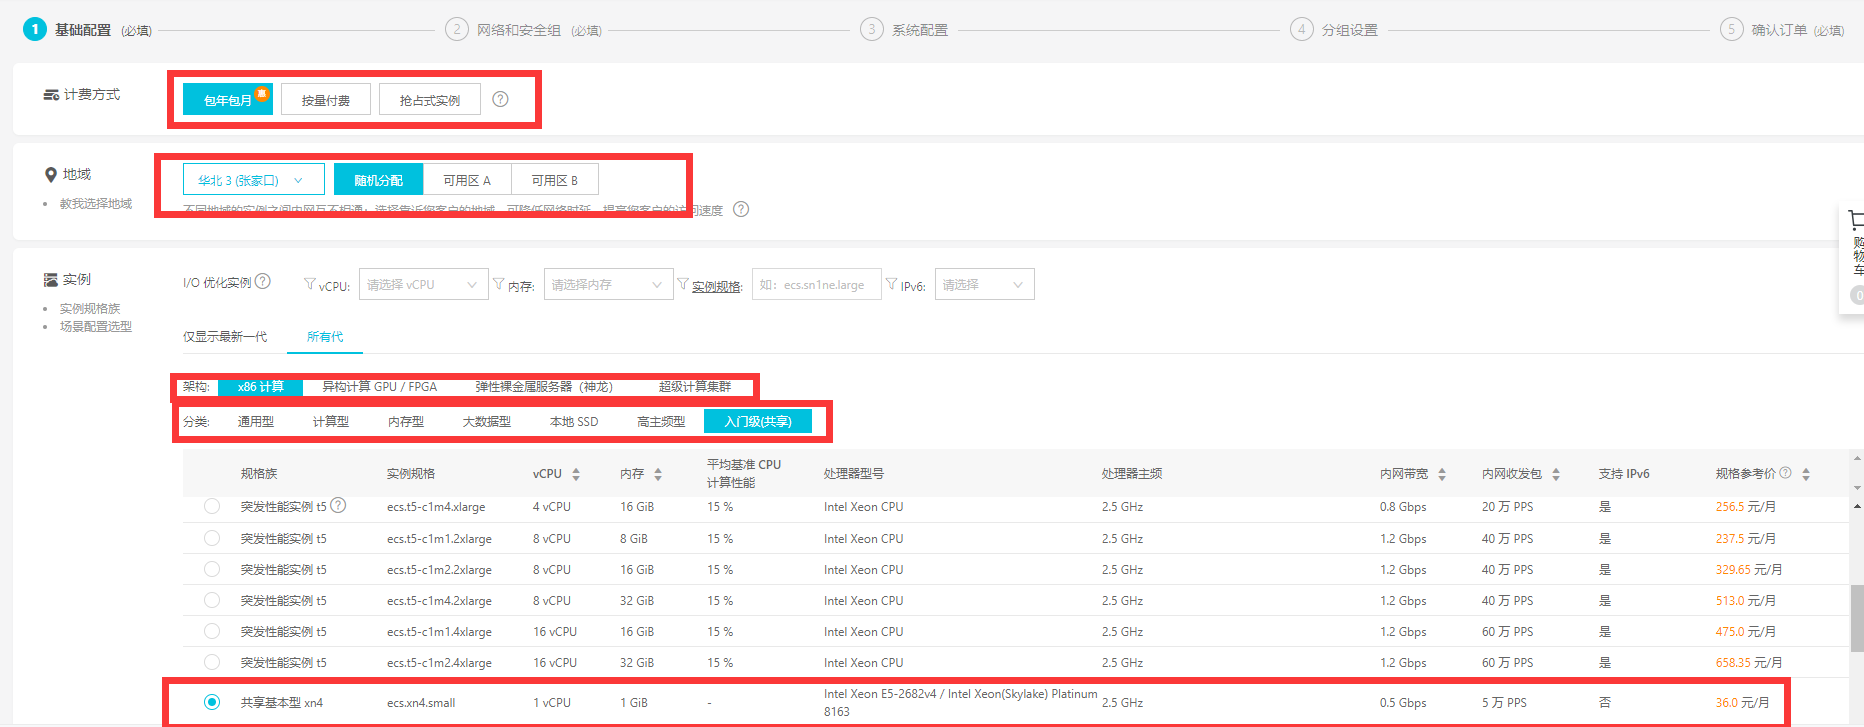Select radio for ecs.t5-c1m2.2xlarge row
Screen dimensions: 1864x727
click(x=212, y=569)
